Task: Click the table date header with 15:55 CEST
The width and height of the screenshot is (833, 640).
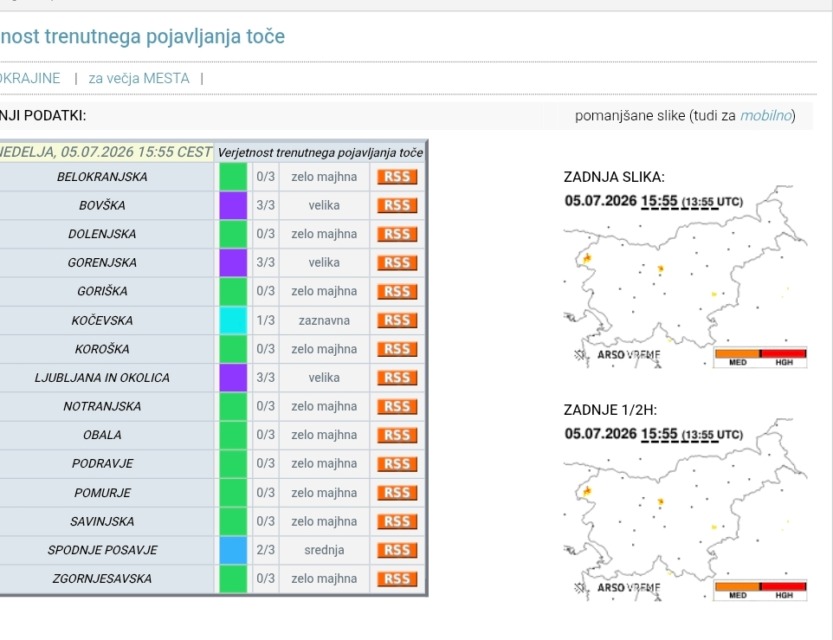Action: tap(106, 152)
